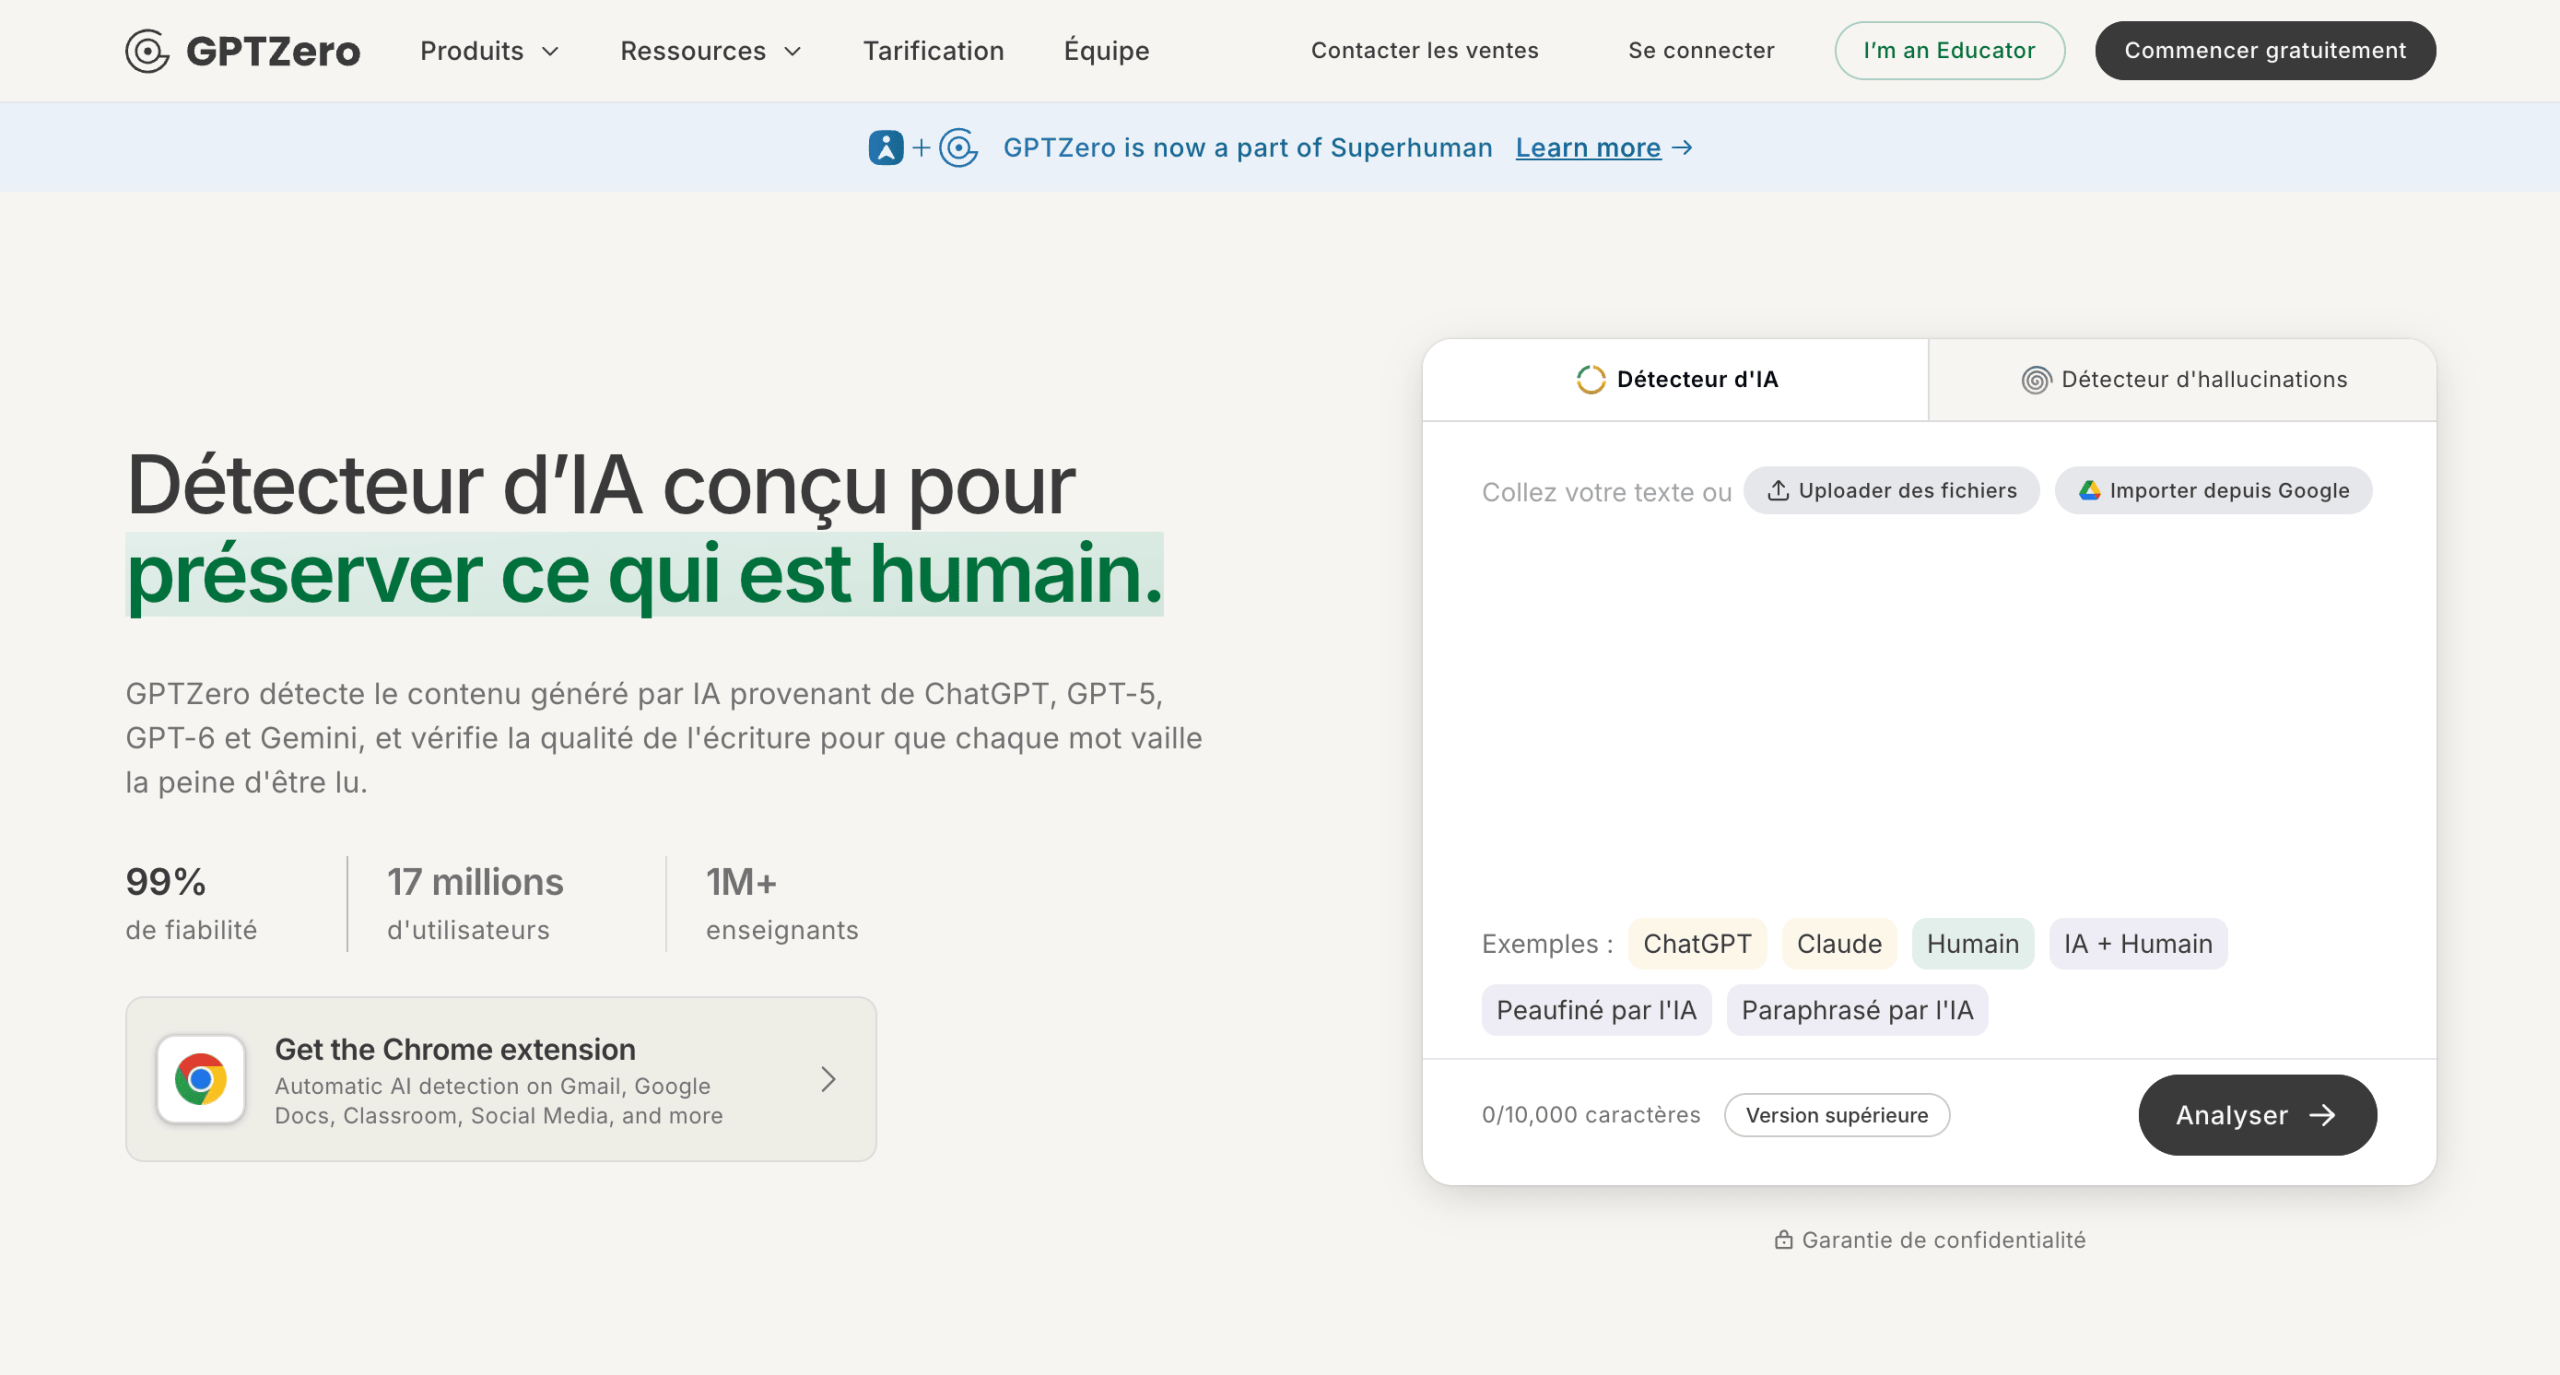
Task: Load the Claude example text
Action: [x=1839, y=944]
